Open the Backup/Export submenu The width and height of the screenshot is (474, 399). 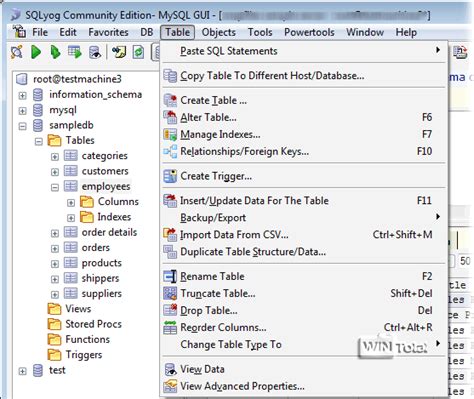[304, 218]
